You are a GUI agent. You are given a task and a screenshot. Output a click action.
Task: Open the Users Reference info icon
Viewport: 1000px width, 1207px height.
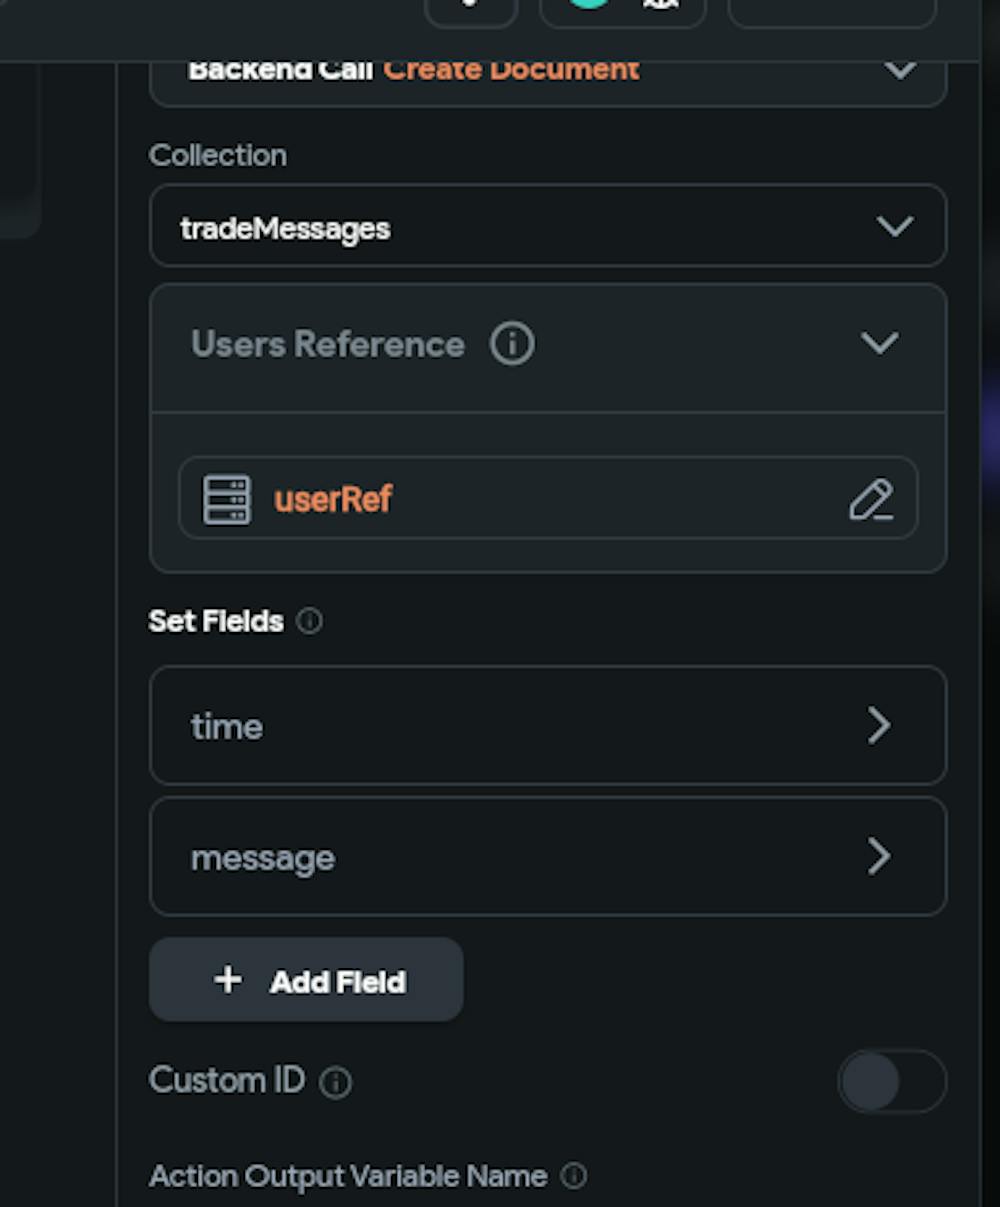(x=512, y=344)
